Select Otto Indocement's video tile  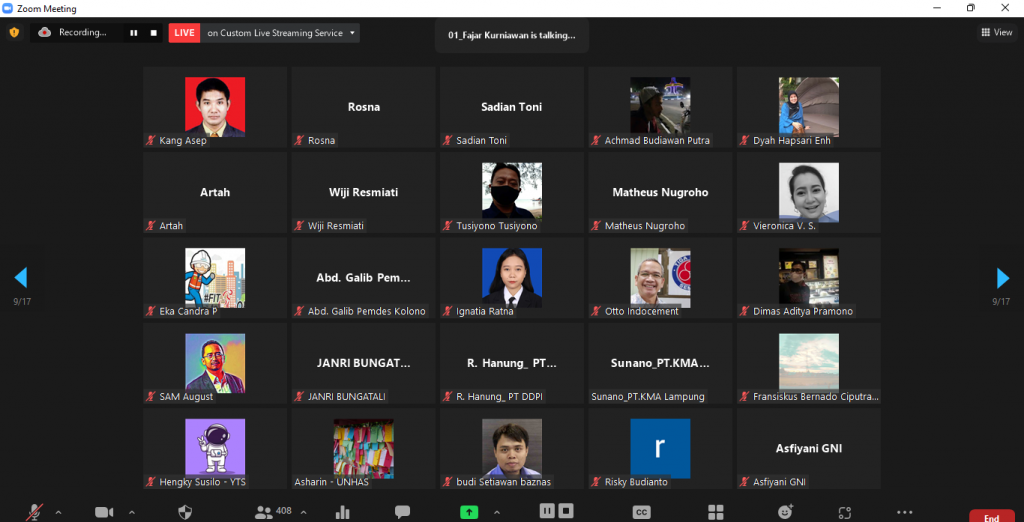click(x=660, y=277)
